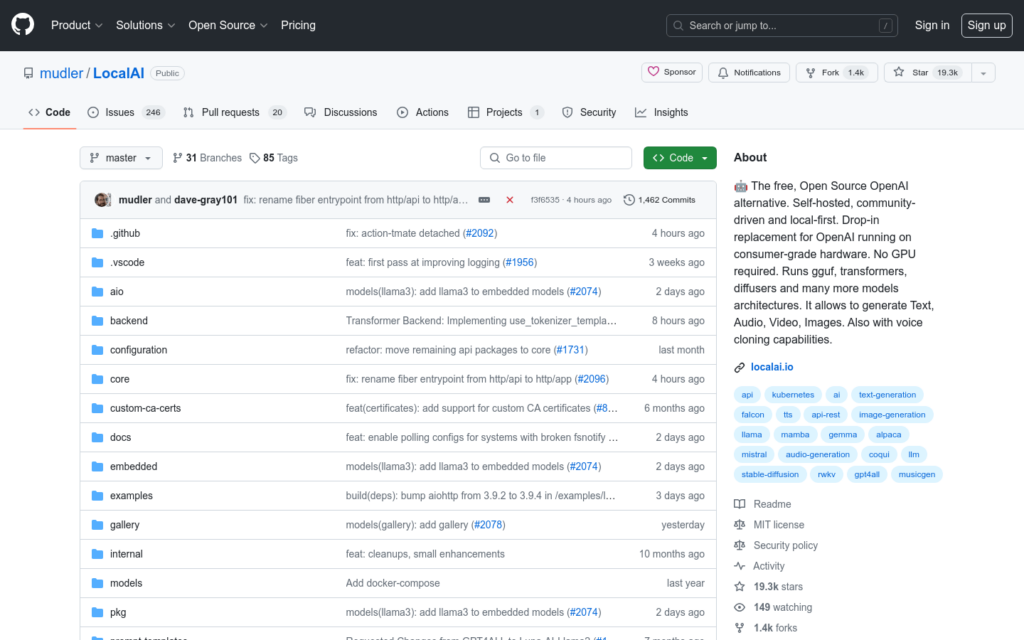This screenshot has height=640, width=1024.
Task: Open the Insights tab
Action: pos(662,112)
